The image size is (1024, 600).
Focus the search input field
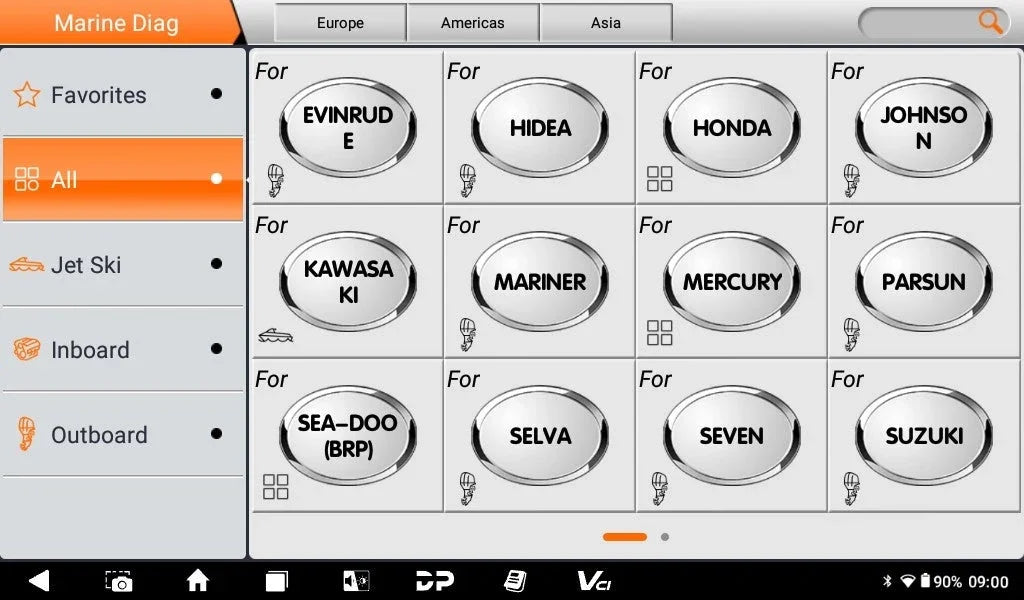tap(934, 23)
